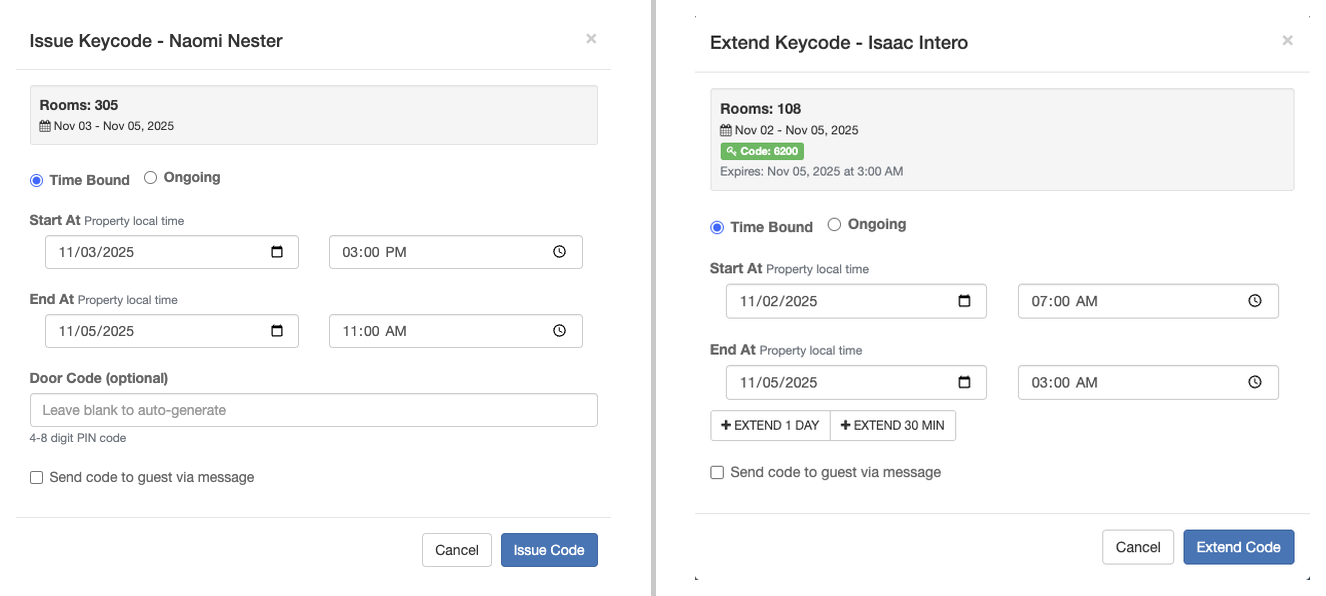This screenshot has width=1326, height=596.
Task: Open calendar picker for Isaac's 11/02/2025 date
Action: 964,301
